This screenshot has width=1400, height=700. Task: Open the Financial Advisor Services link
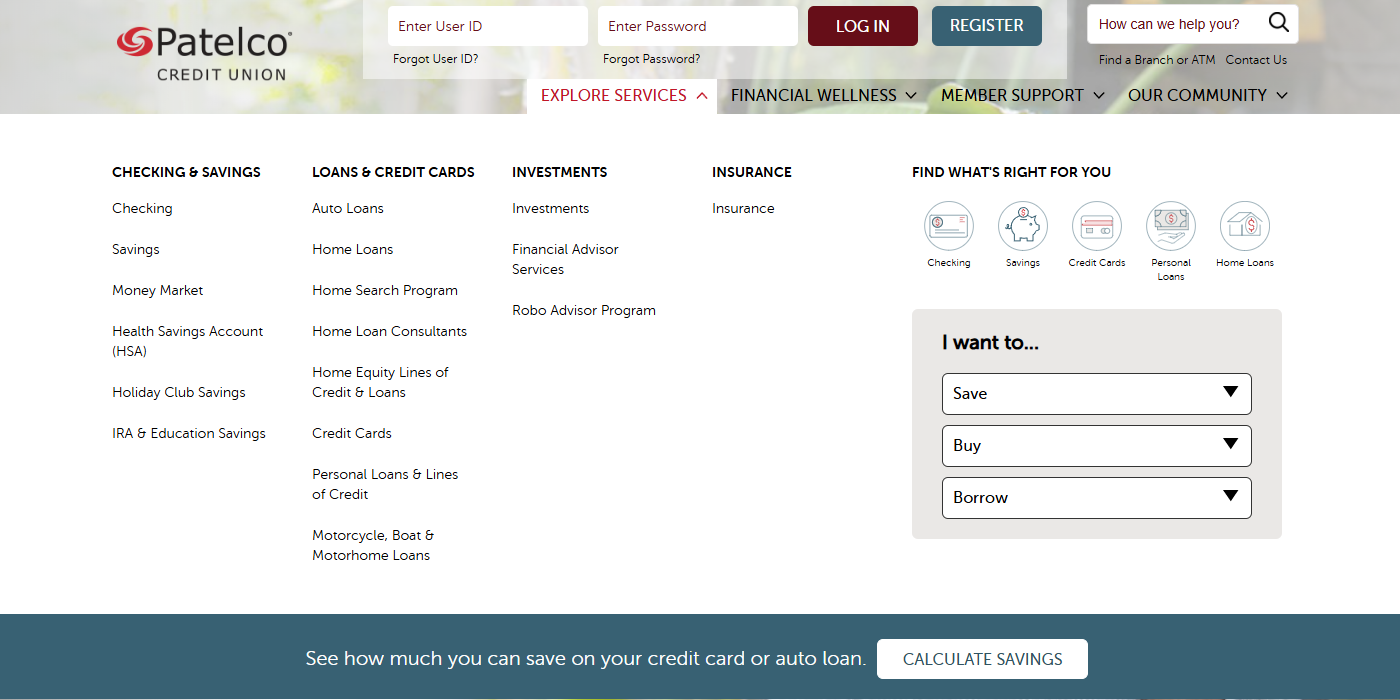(565, 259)
